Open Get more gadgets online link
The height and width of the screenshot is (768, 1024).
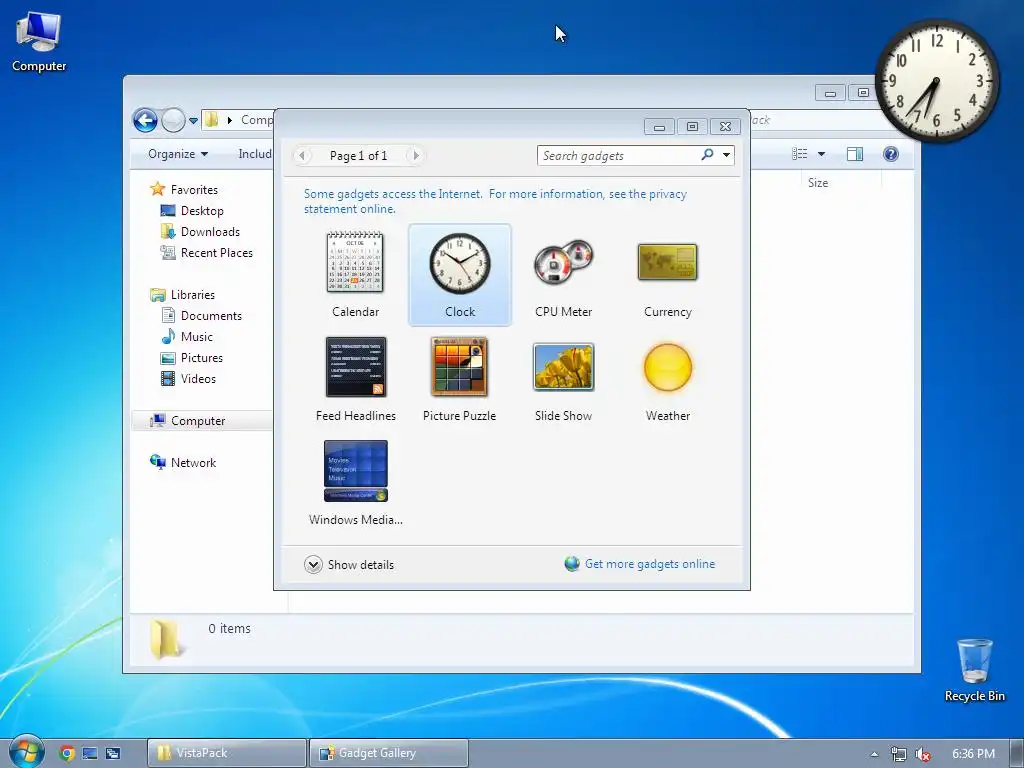click(650, 564)
